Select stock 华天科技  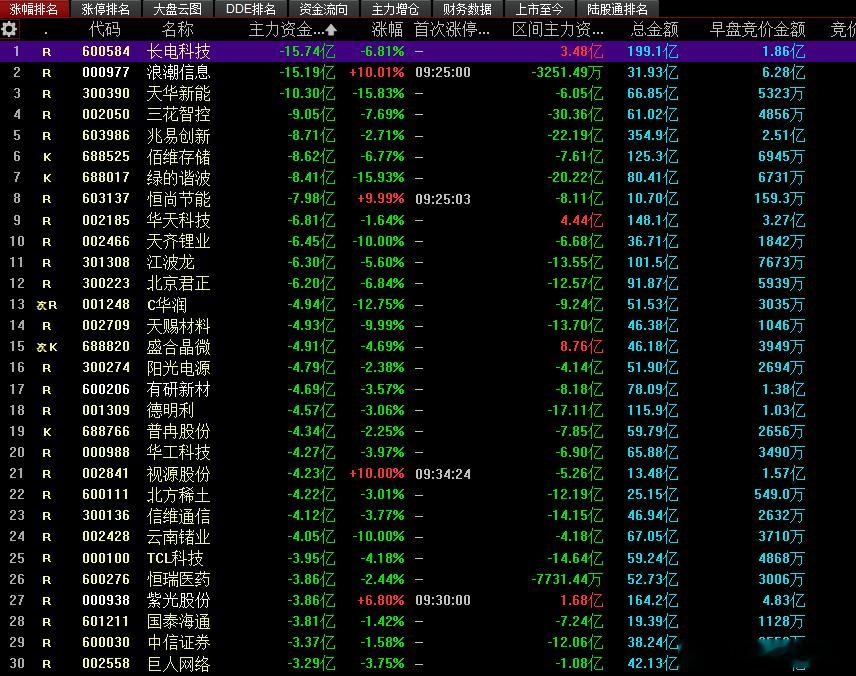[x=179, y=220]
